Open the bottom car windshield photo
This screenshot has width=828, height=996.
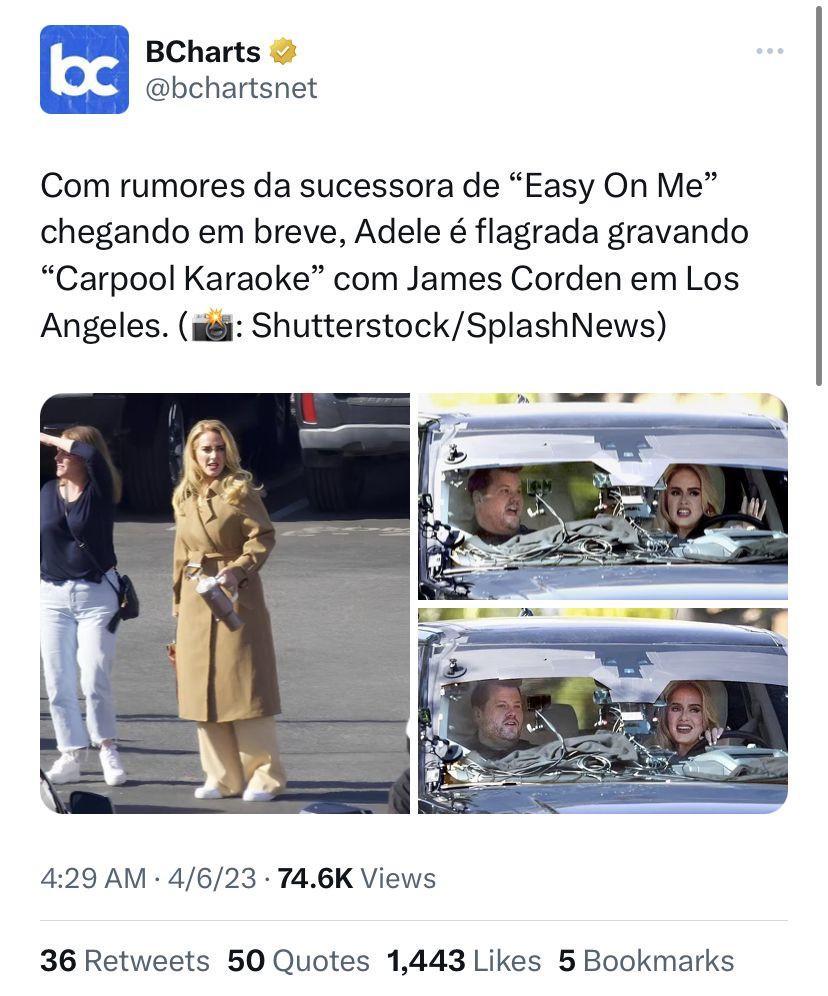[603, 711]
